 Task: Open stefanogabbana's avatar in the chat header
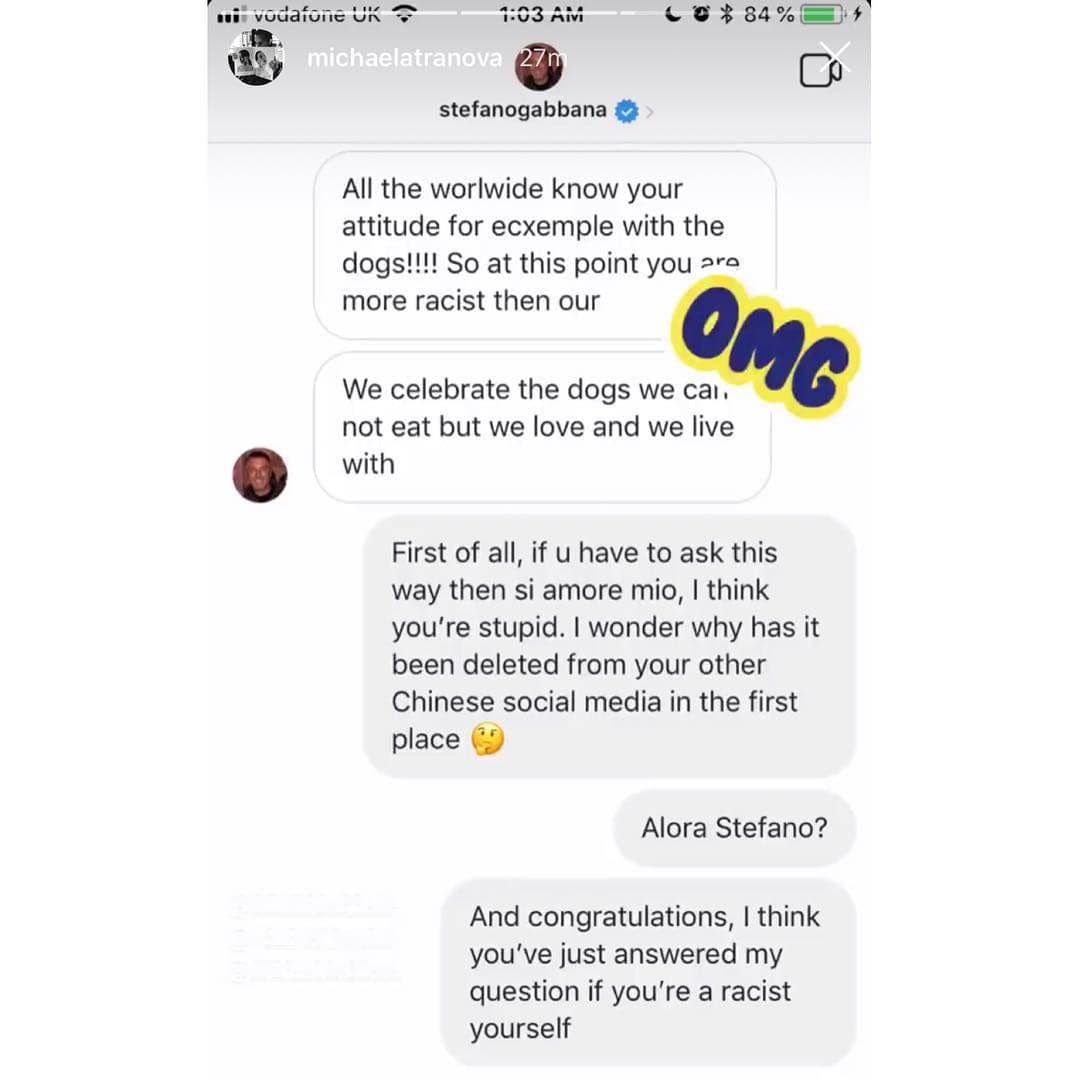(x=539, y=67)
